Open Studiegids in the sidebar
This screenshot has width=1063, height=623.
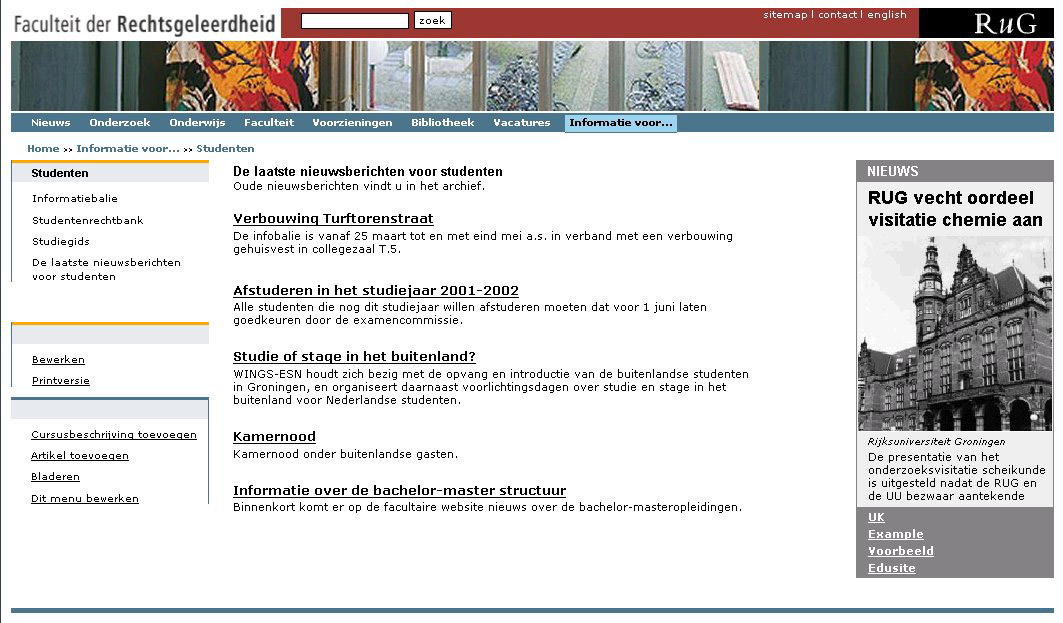point(61,241)
